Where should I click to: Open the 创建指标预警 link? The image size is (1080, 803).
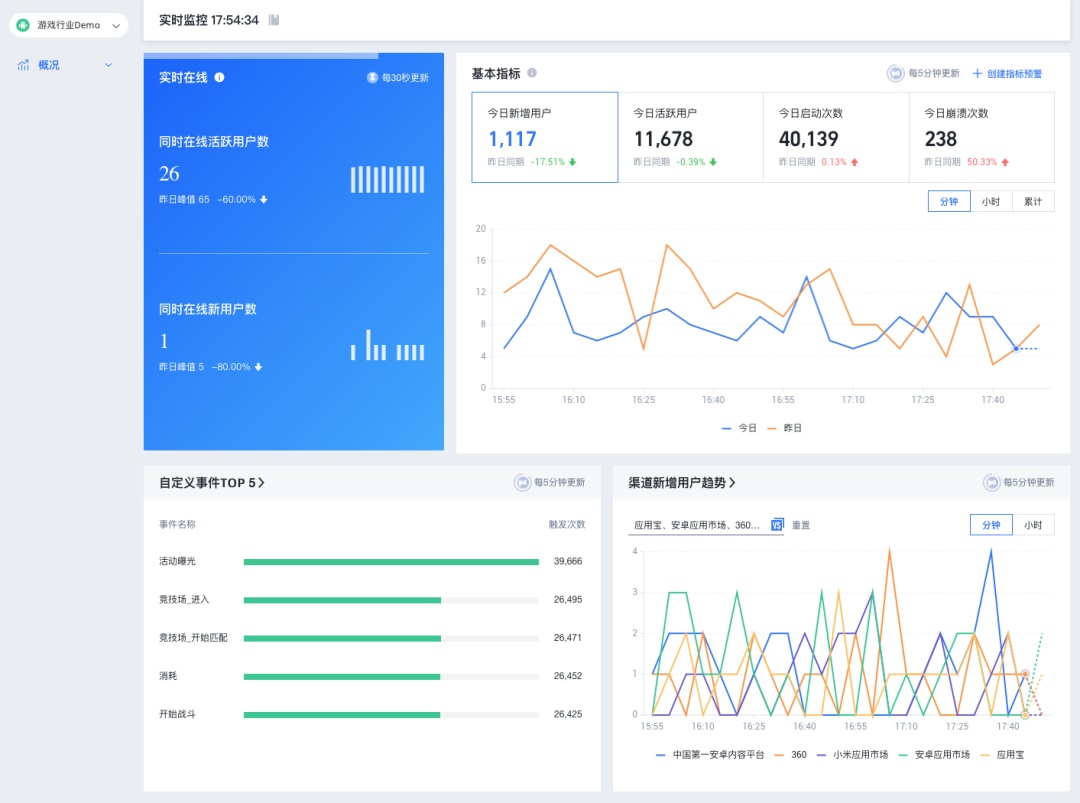pos(1014,74)
